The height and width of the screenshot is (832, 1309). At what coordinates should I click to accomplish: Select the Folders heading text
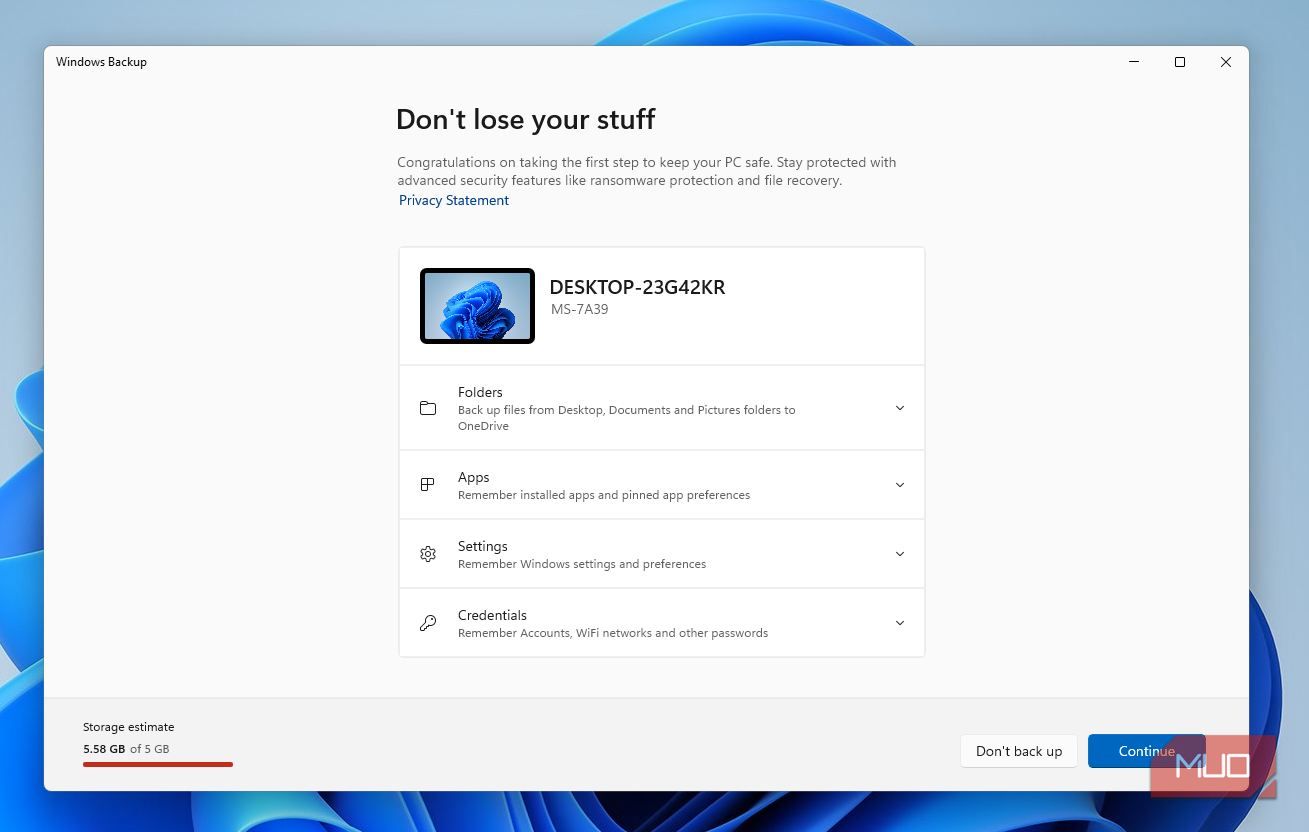[480, 392]
